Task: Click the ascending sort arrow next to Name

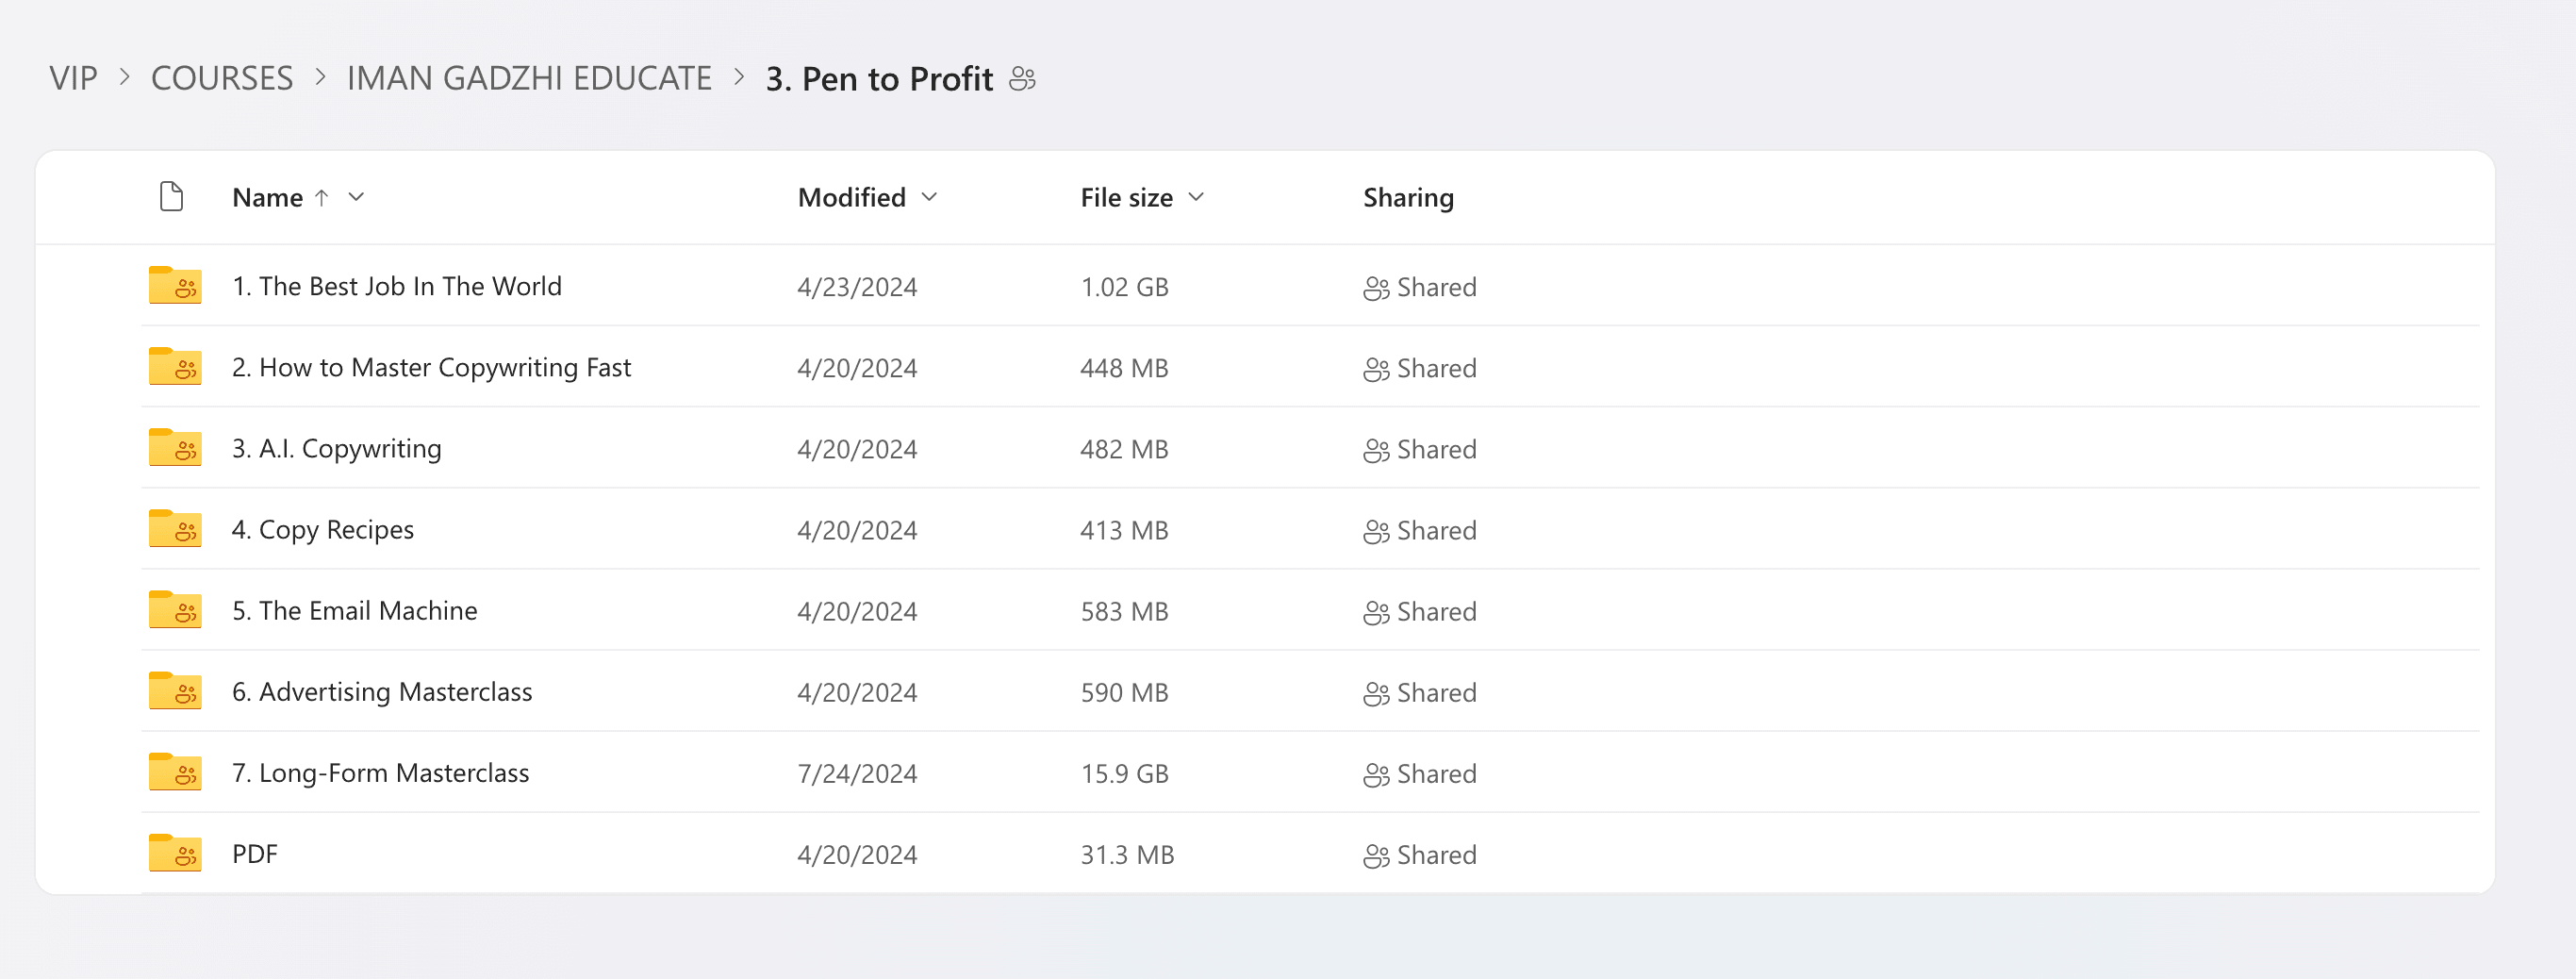Action: [321, 197]
